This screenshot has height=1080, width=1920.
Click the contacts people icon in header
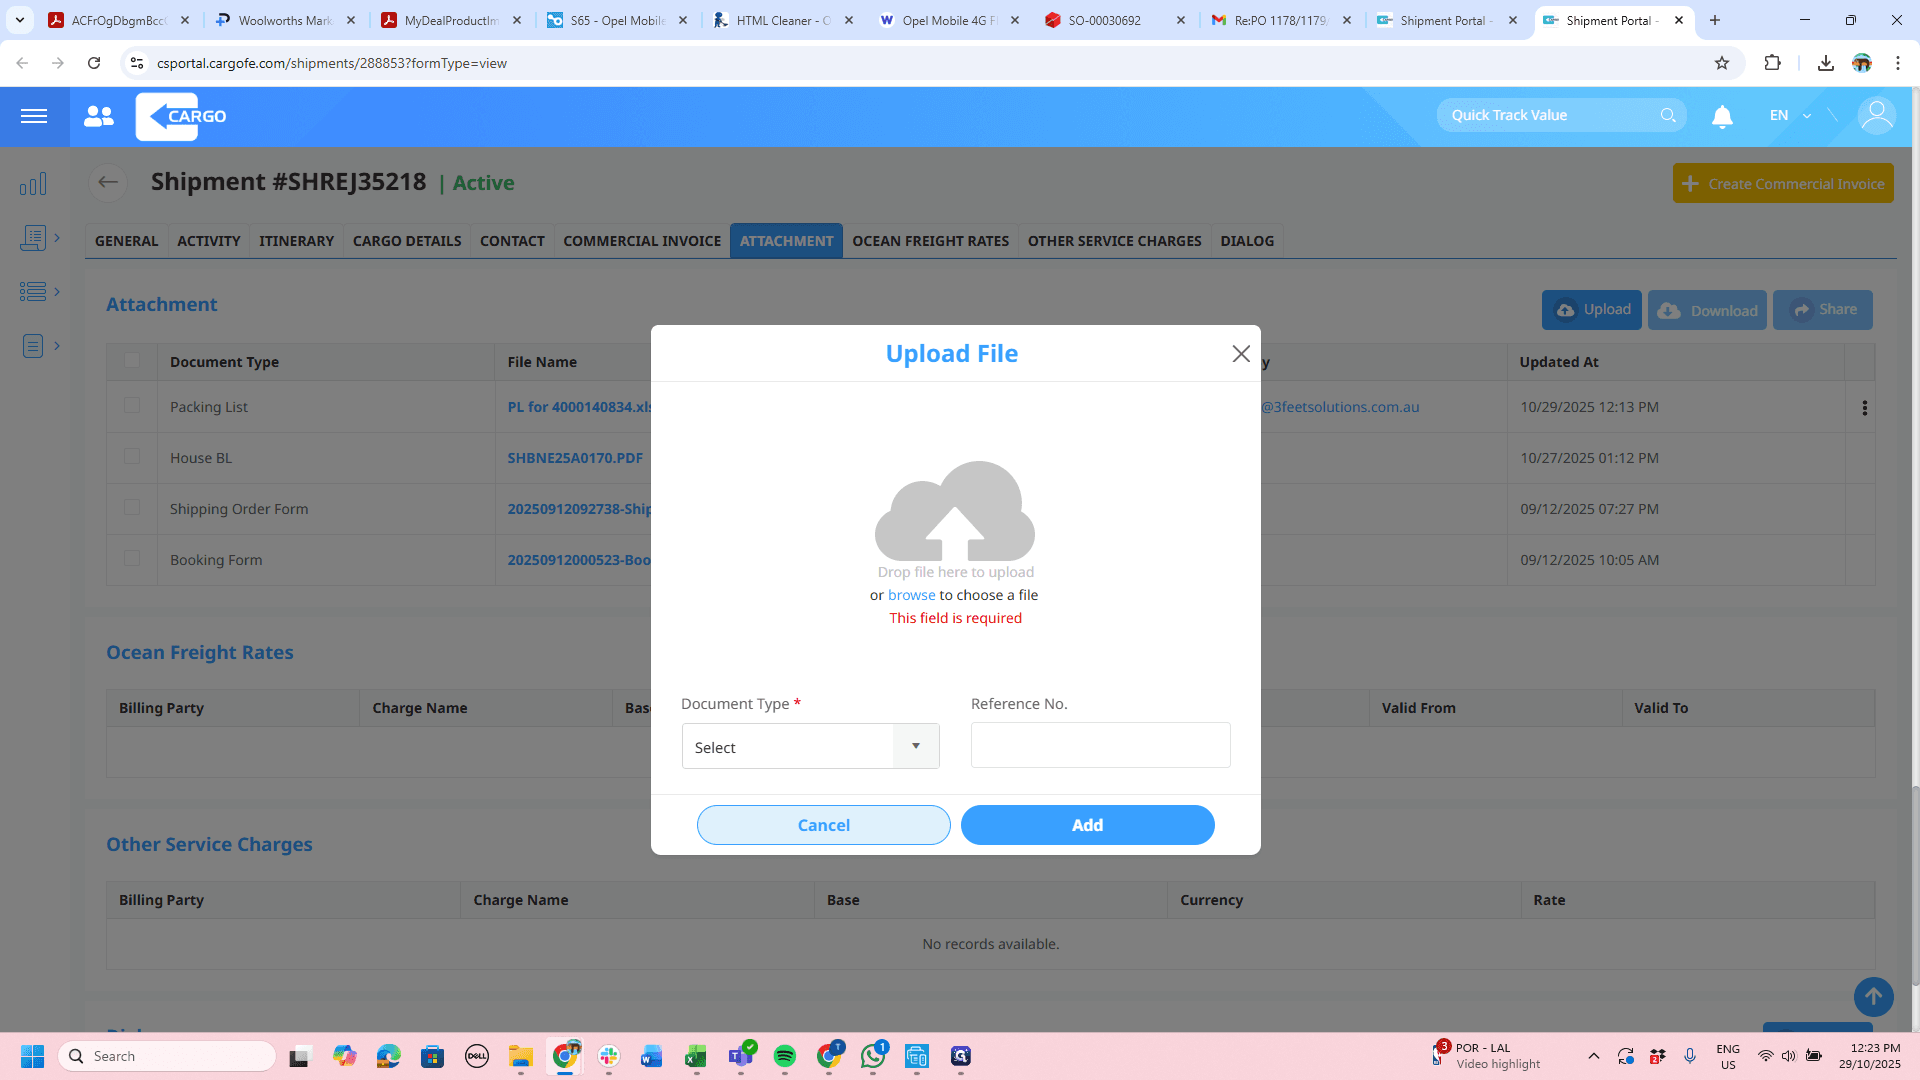pos(99,116)
